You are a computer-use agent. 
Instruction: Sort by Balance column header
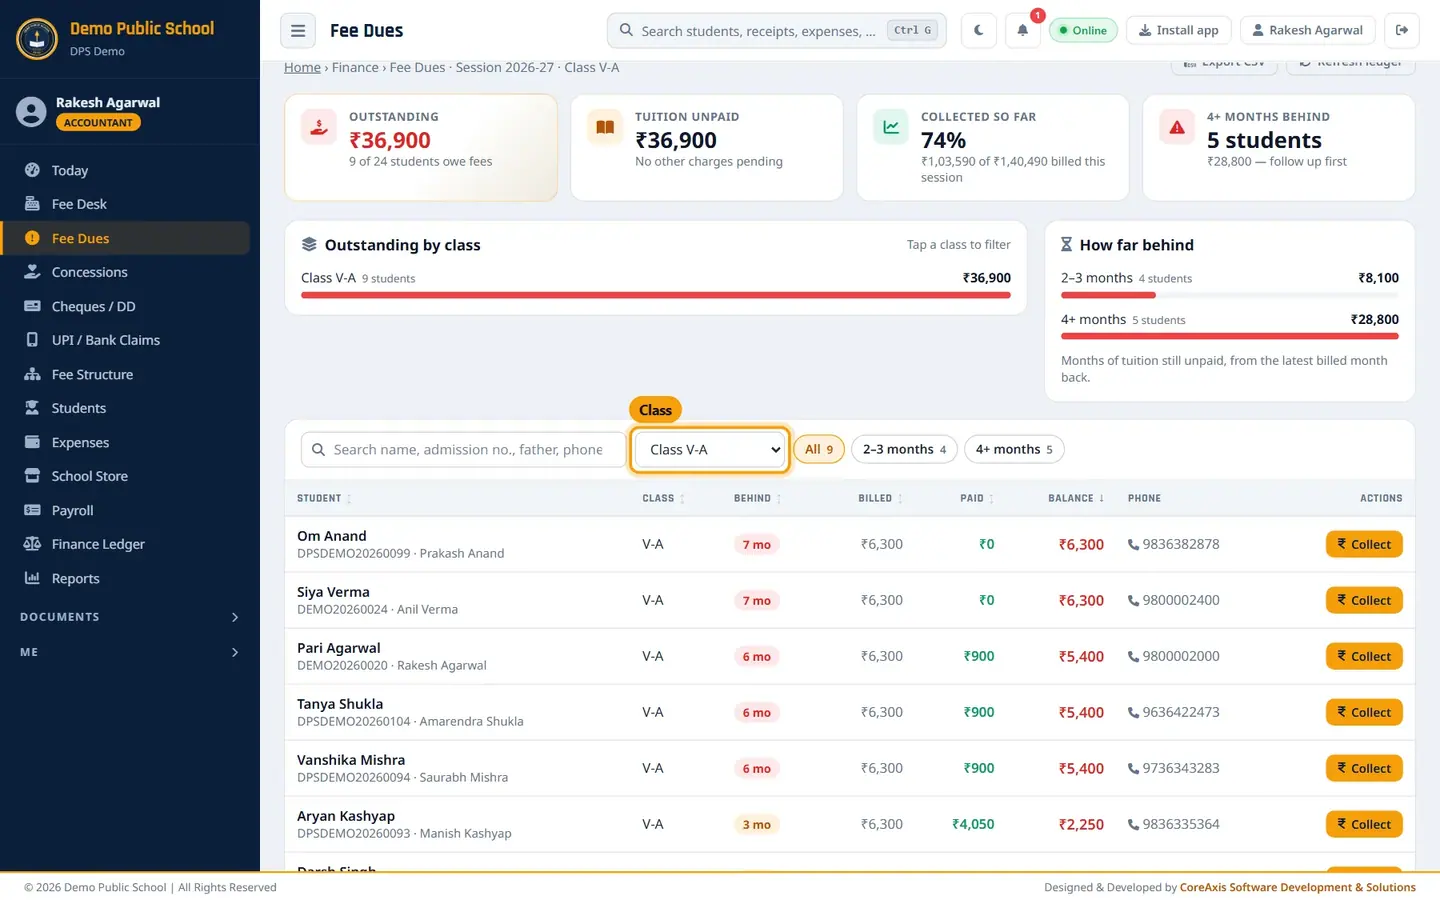tap(1076, 498)
